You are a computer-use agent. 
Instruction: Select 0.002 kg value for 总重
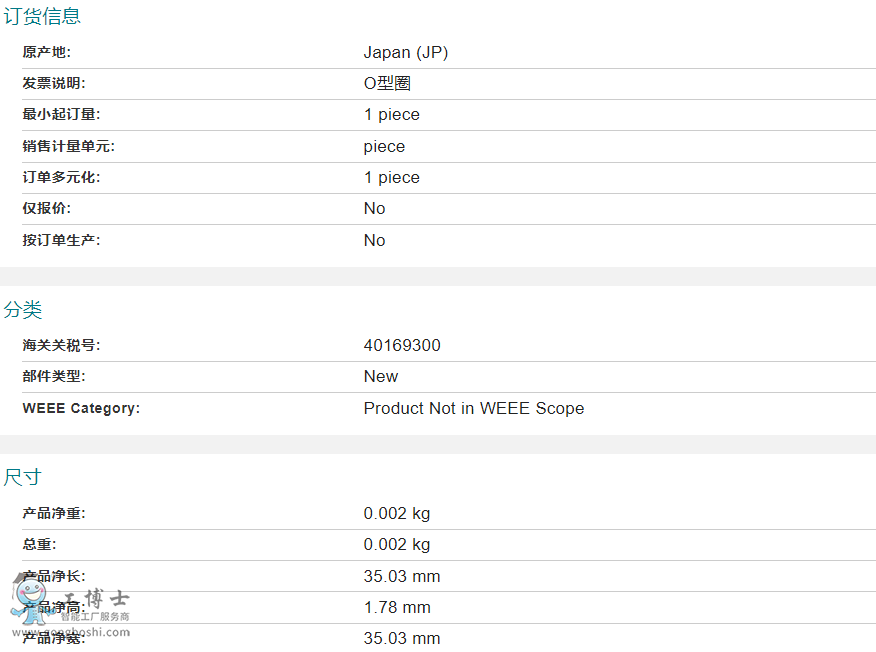click(x=397, y=545)
